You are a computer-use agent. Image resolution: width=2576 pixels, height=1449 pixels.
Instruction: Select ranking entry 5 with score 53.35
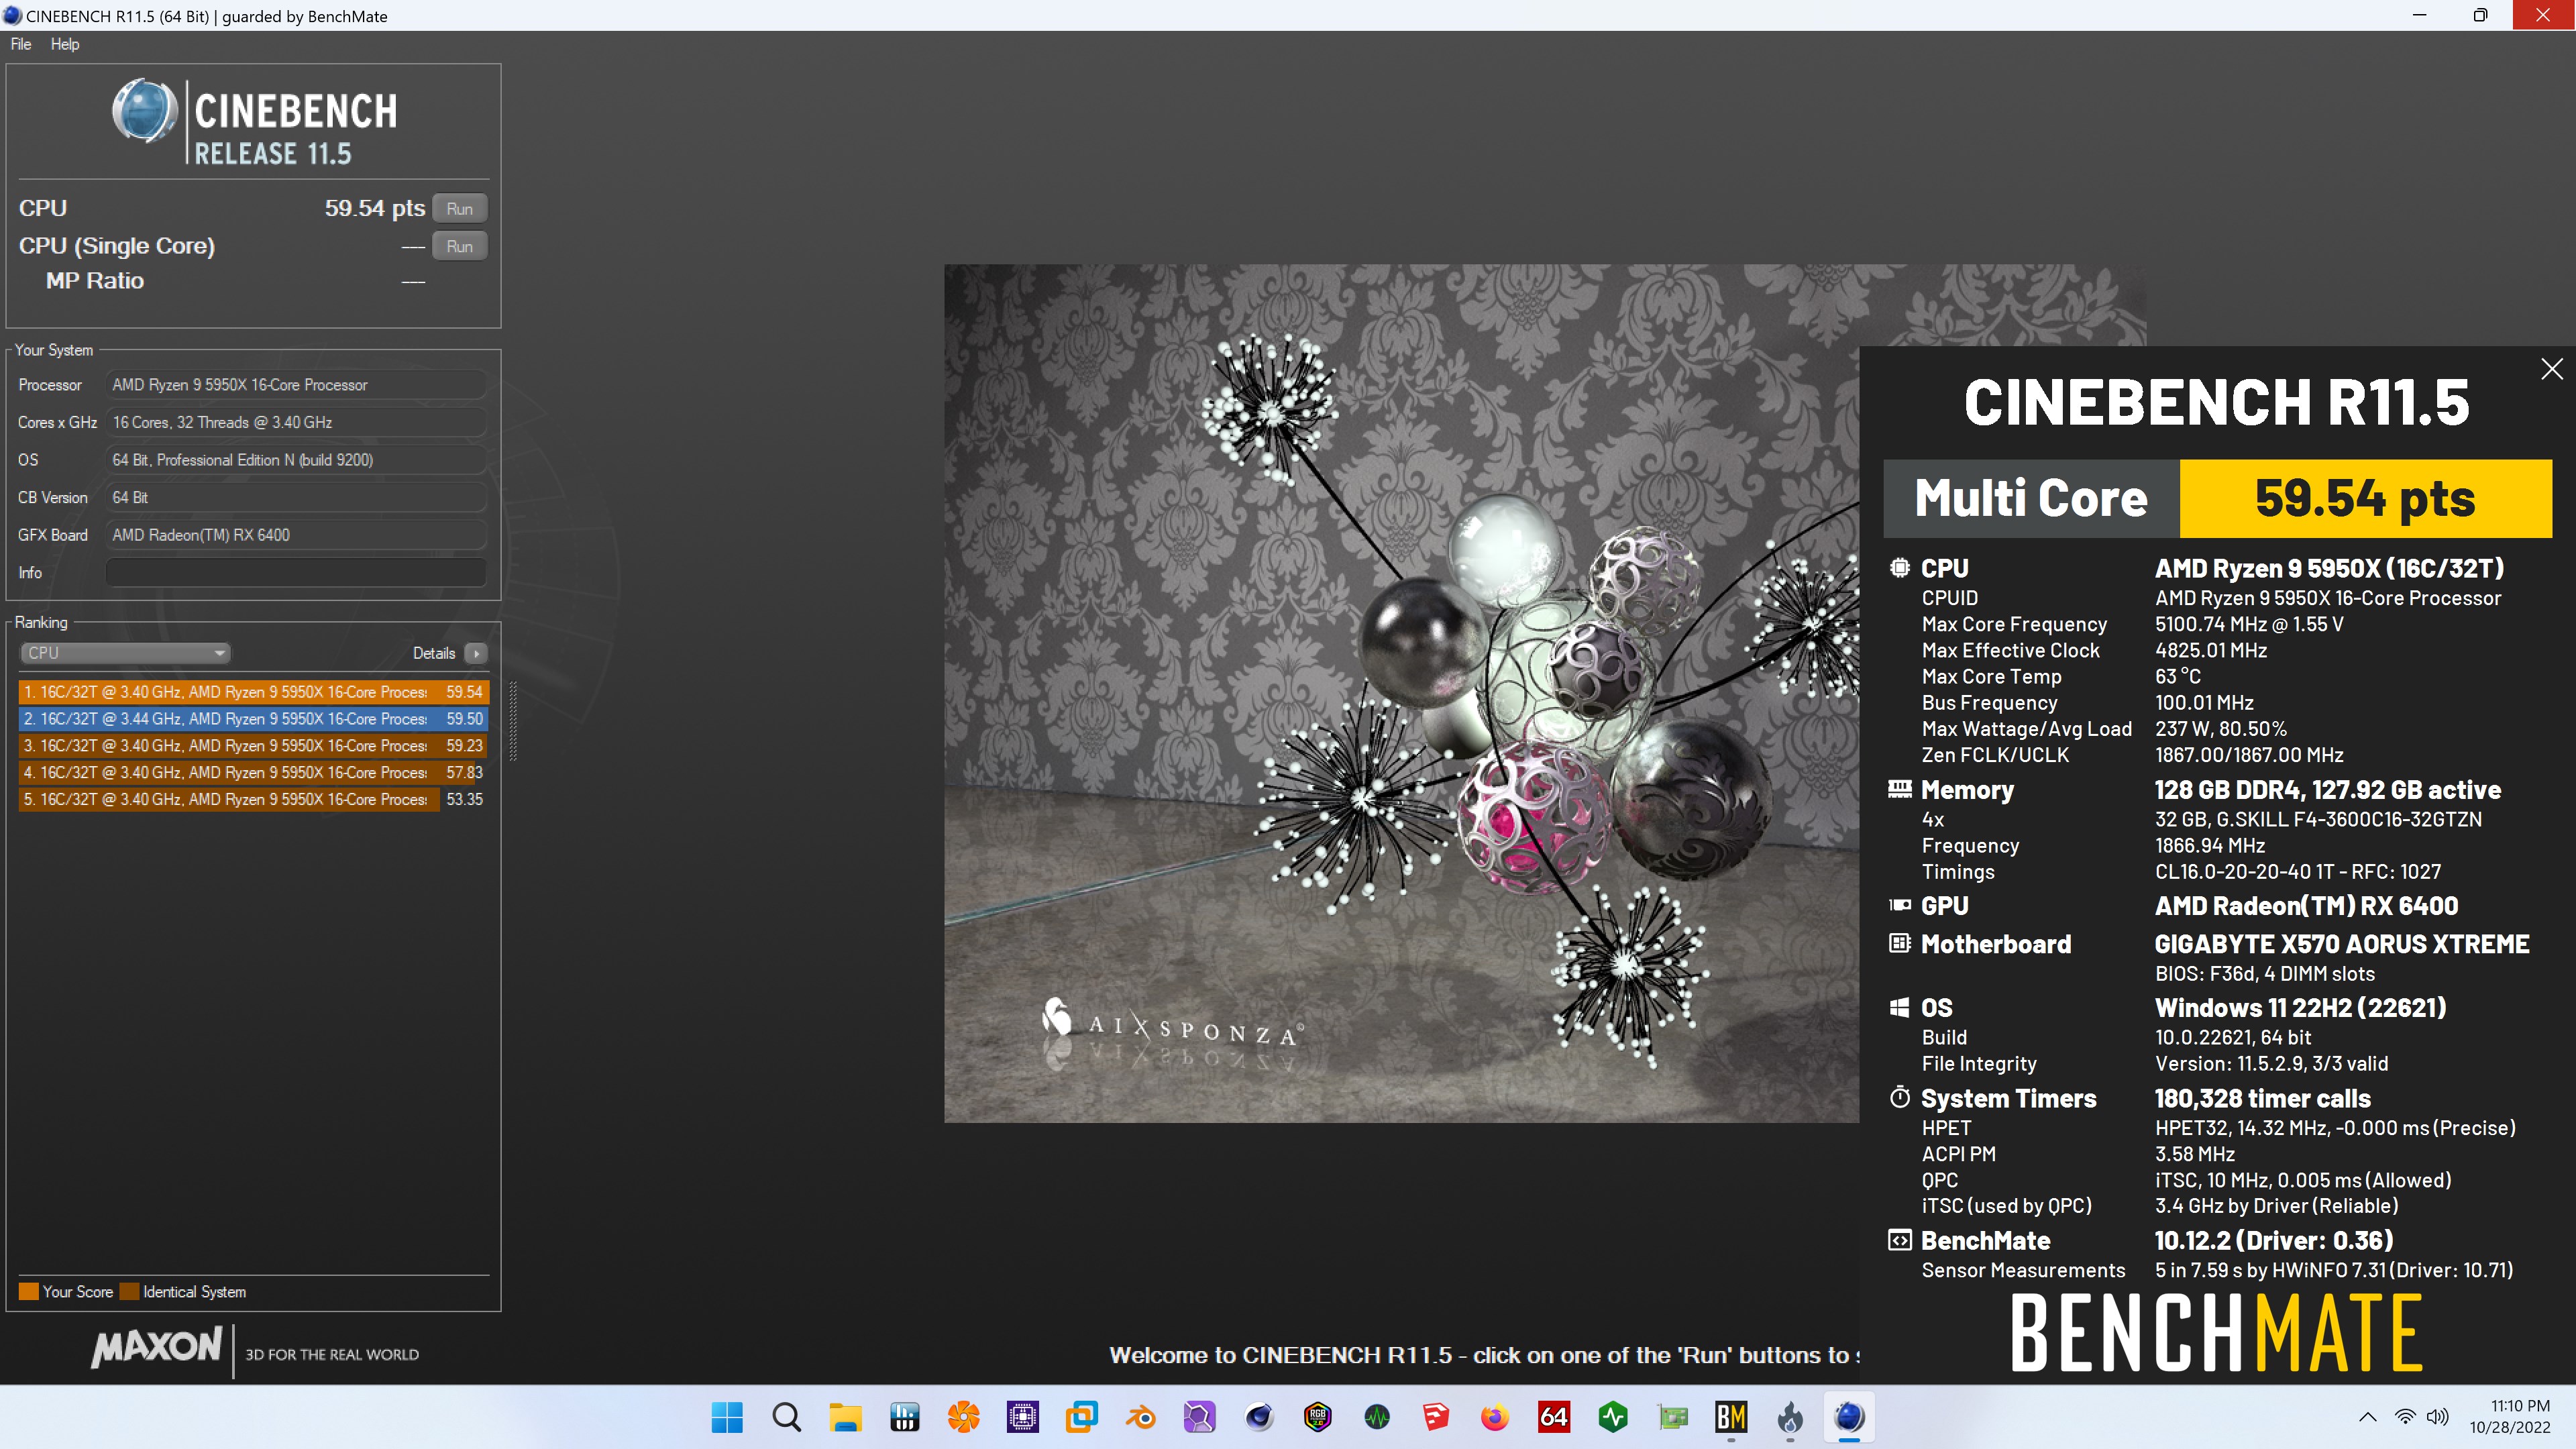[253, 799]
